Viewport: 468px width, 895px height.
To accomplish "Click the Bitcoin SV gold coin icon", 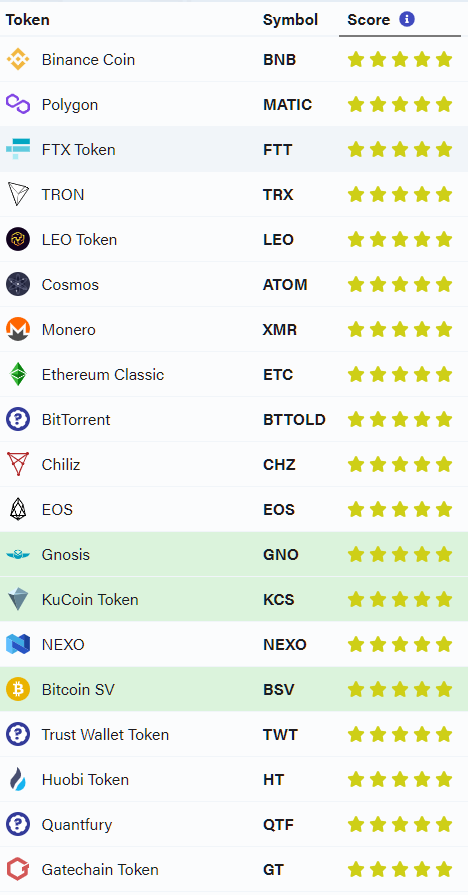I will pos(18,689).
